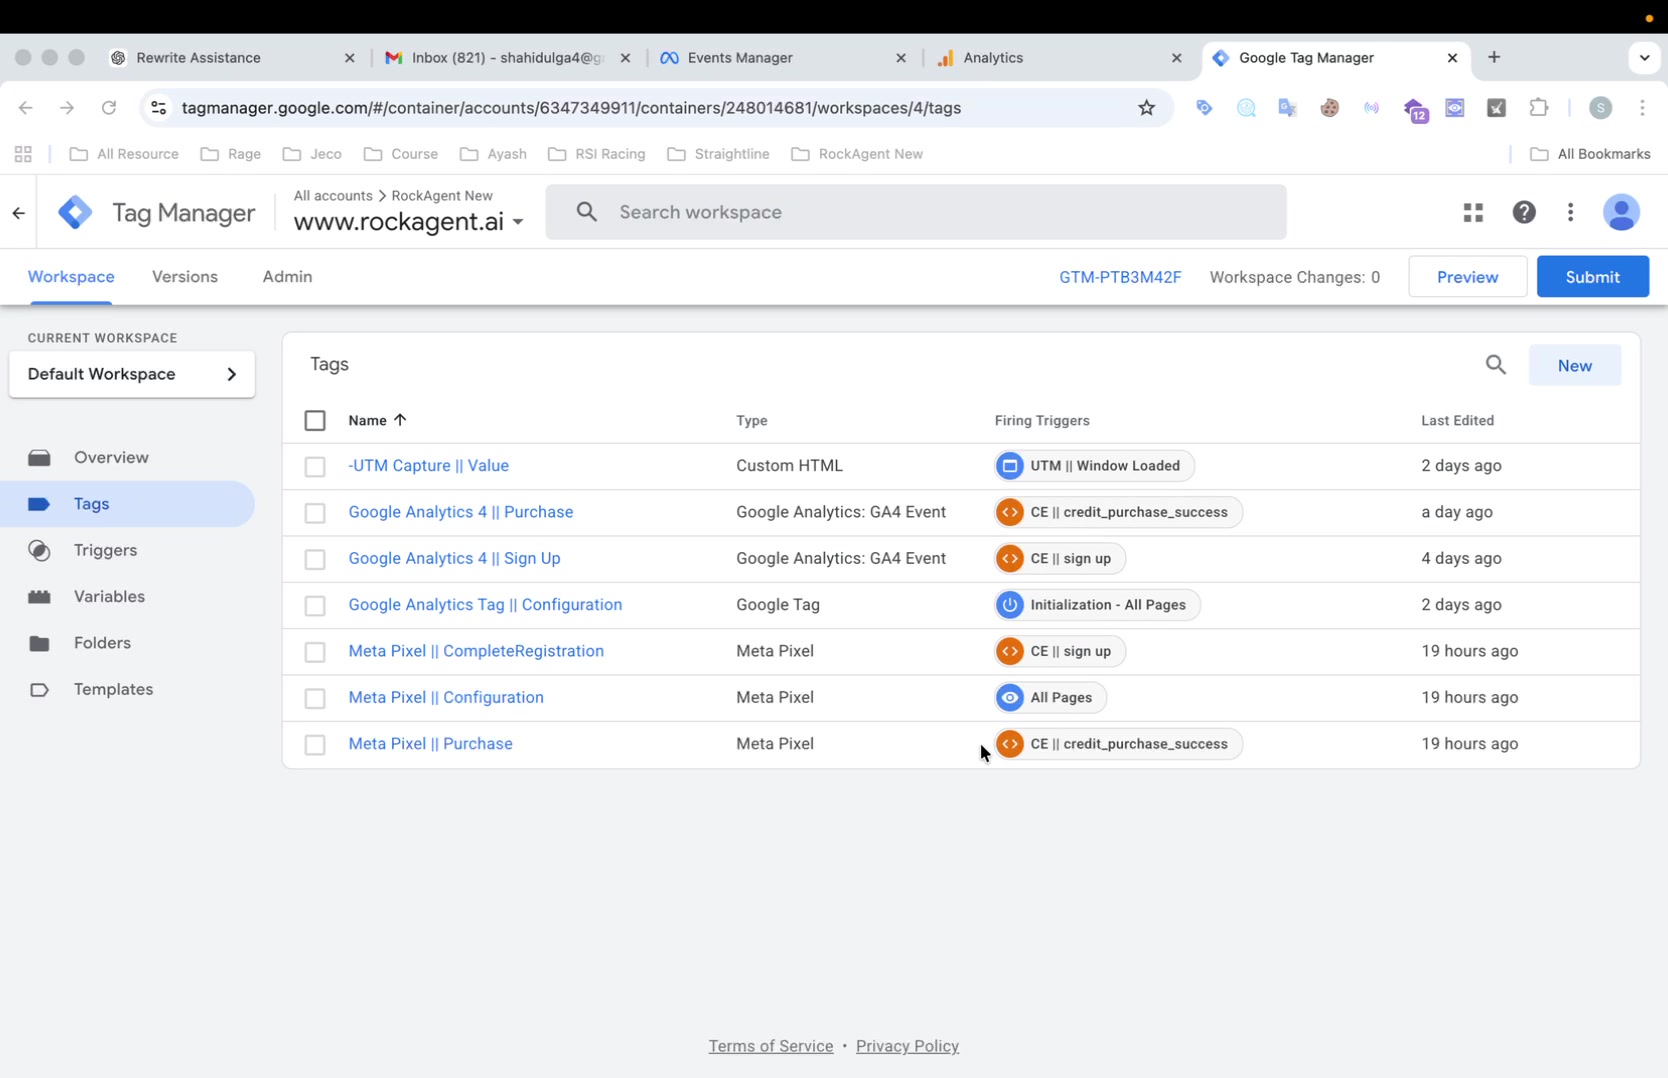Click the Search workspace field

coord(915,212)
